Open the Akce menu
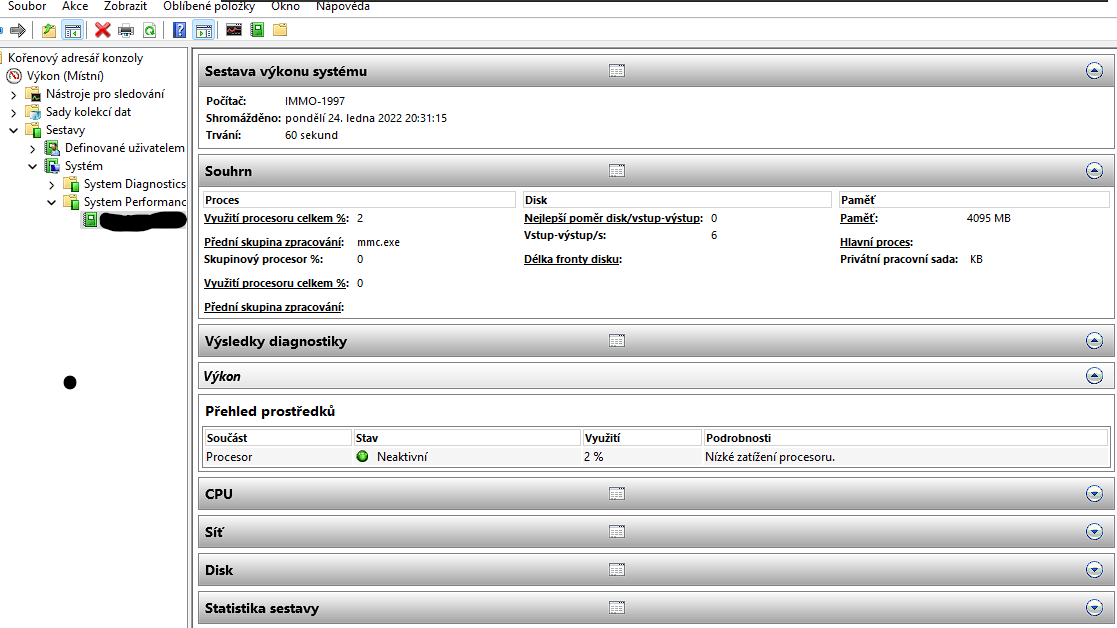The height and width of the screenshot is (628, 1117). click(x=75, y=6)
